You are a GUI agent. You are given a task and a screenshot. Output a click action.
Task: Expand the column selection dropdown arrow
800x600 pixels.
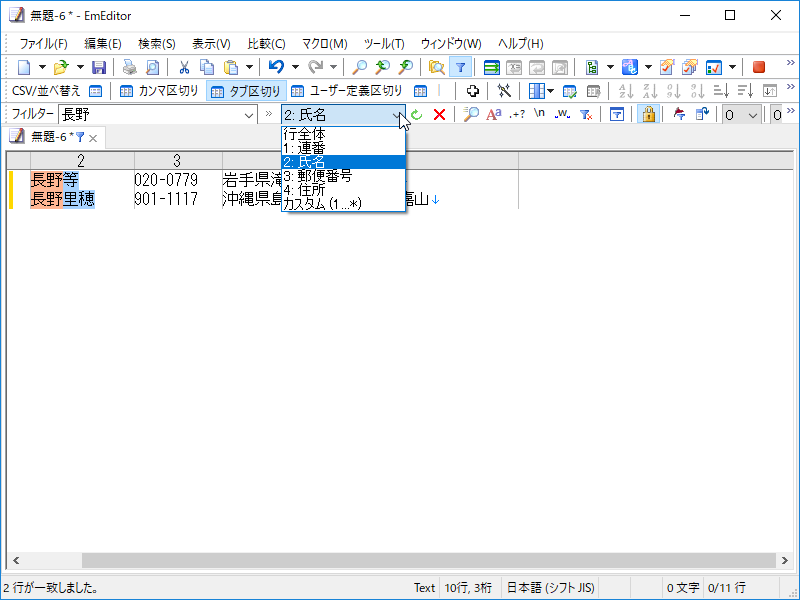click(551, 91)
